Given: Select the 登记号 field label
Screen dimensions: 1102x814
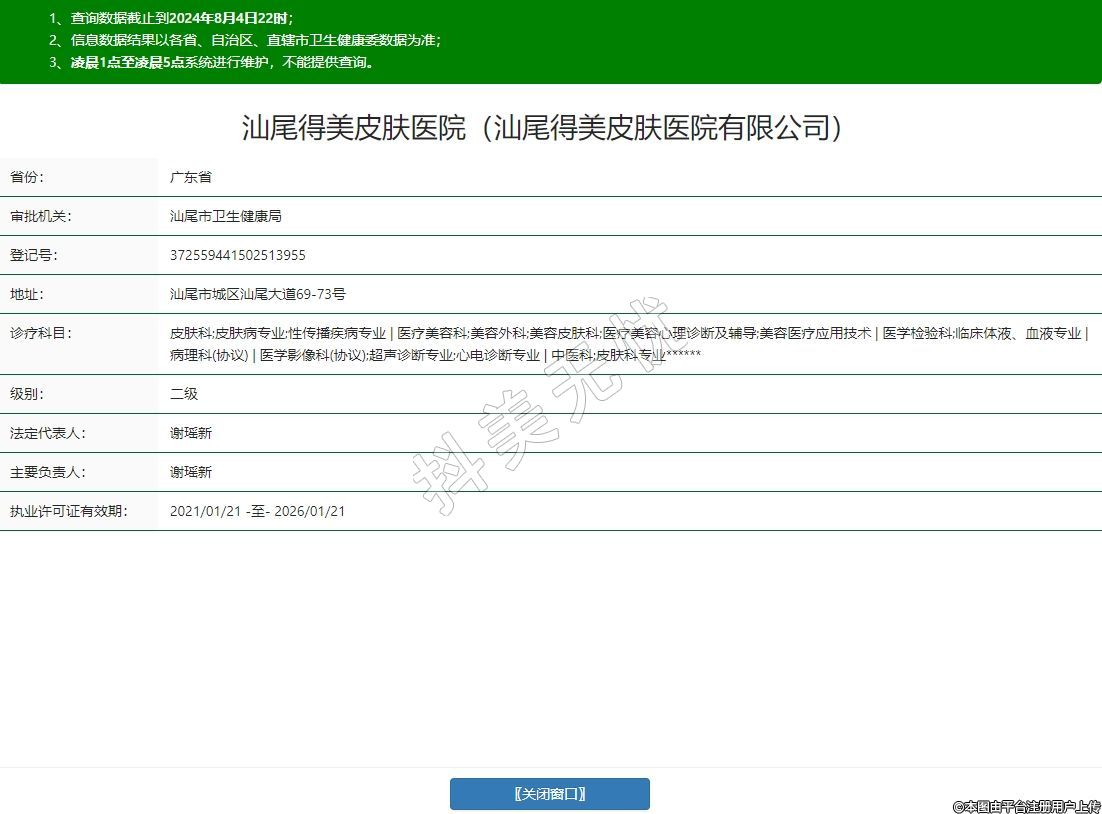Looking at the screenshot, I should coord(34,255).
